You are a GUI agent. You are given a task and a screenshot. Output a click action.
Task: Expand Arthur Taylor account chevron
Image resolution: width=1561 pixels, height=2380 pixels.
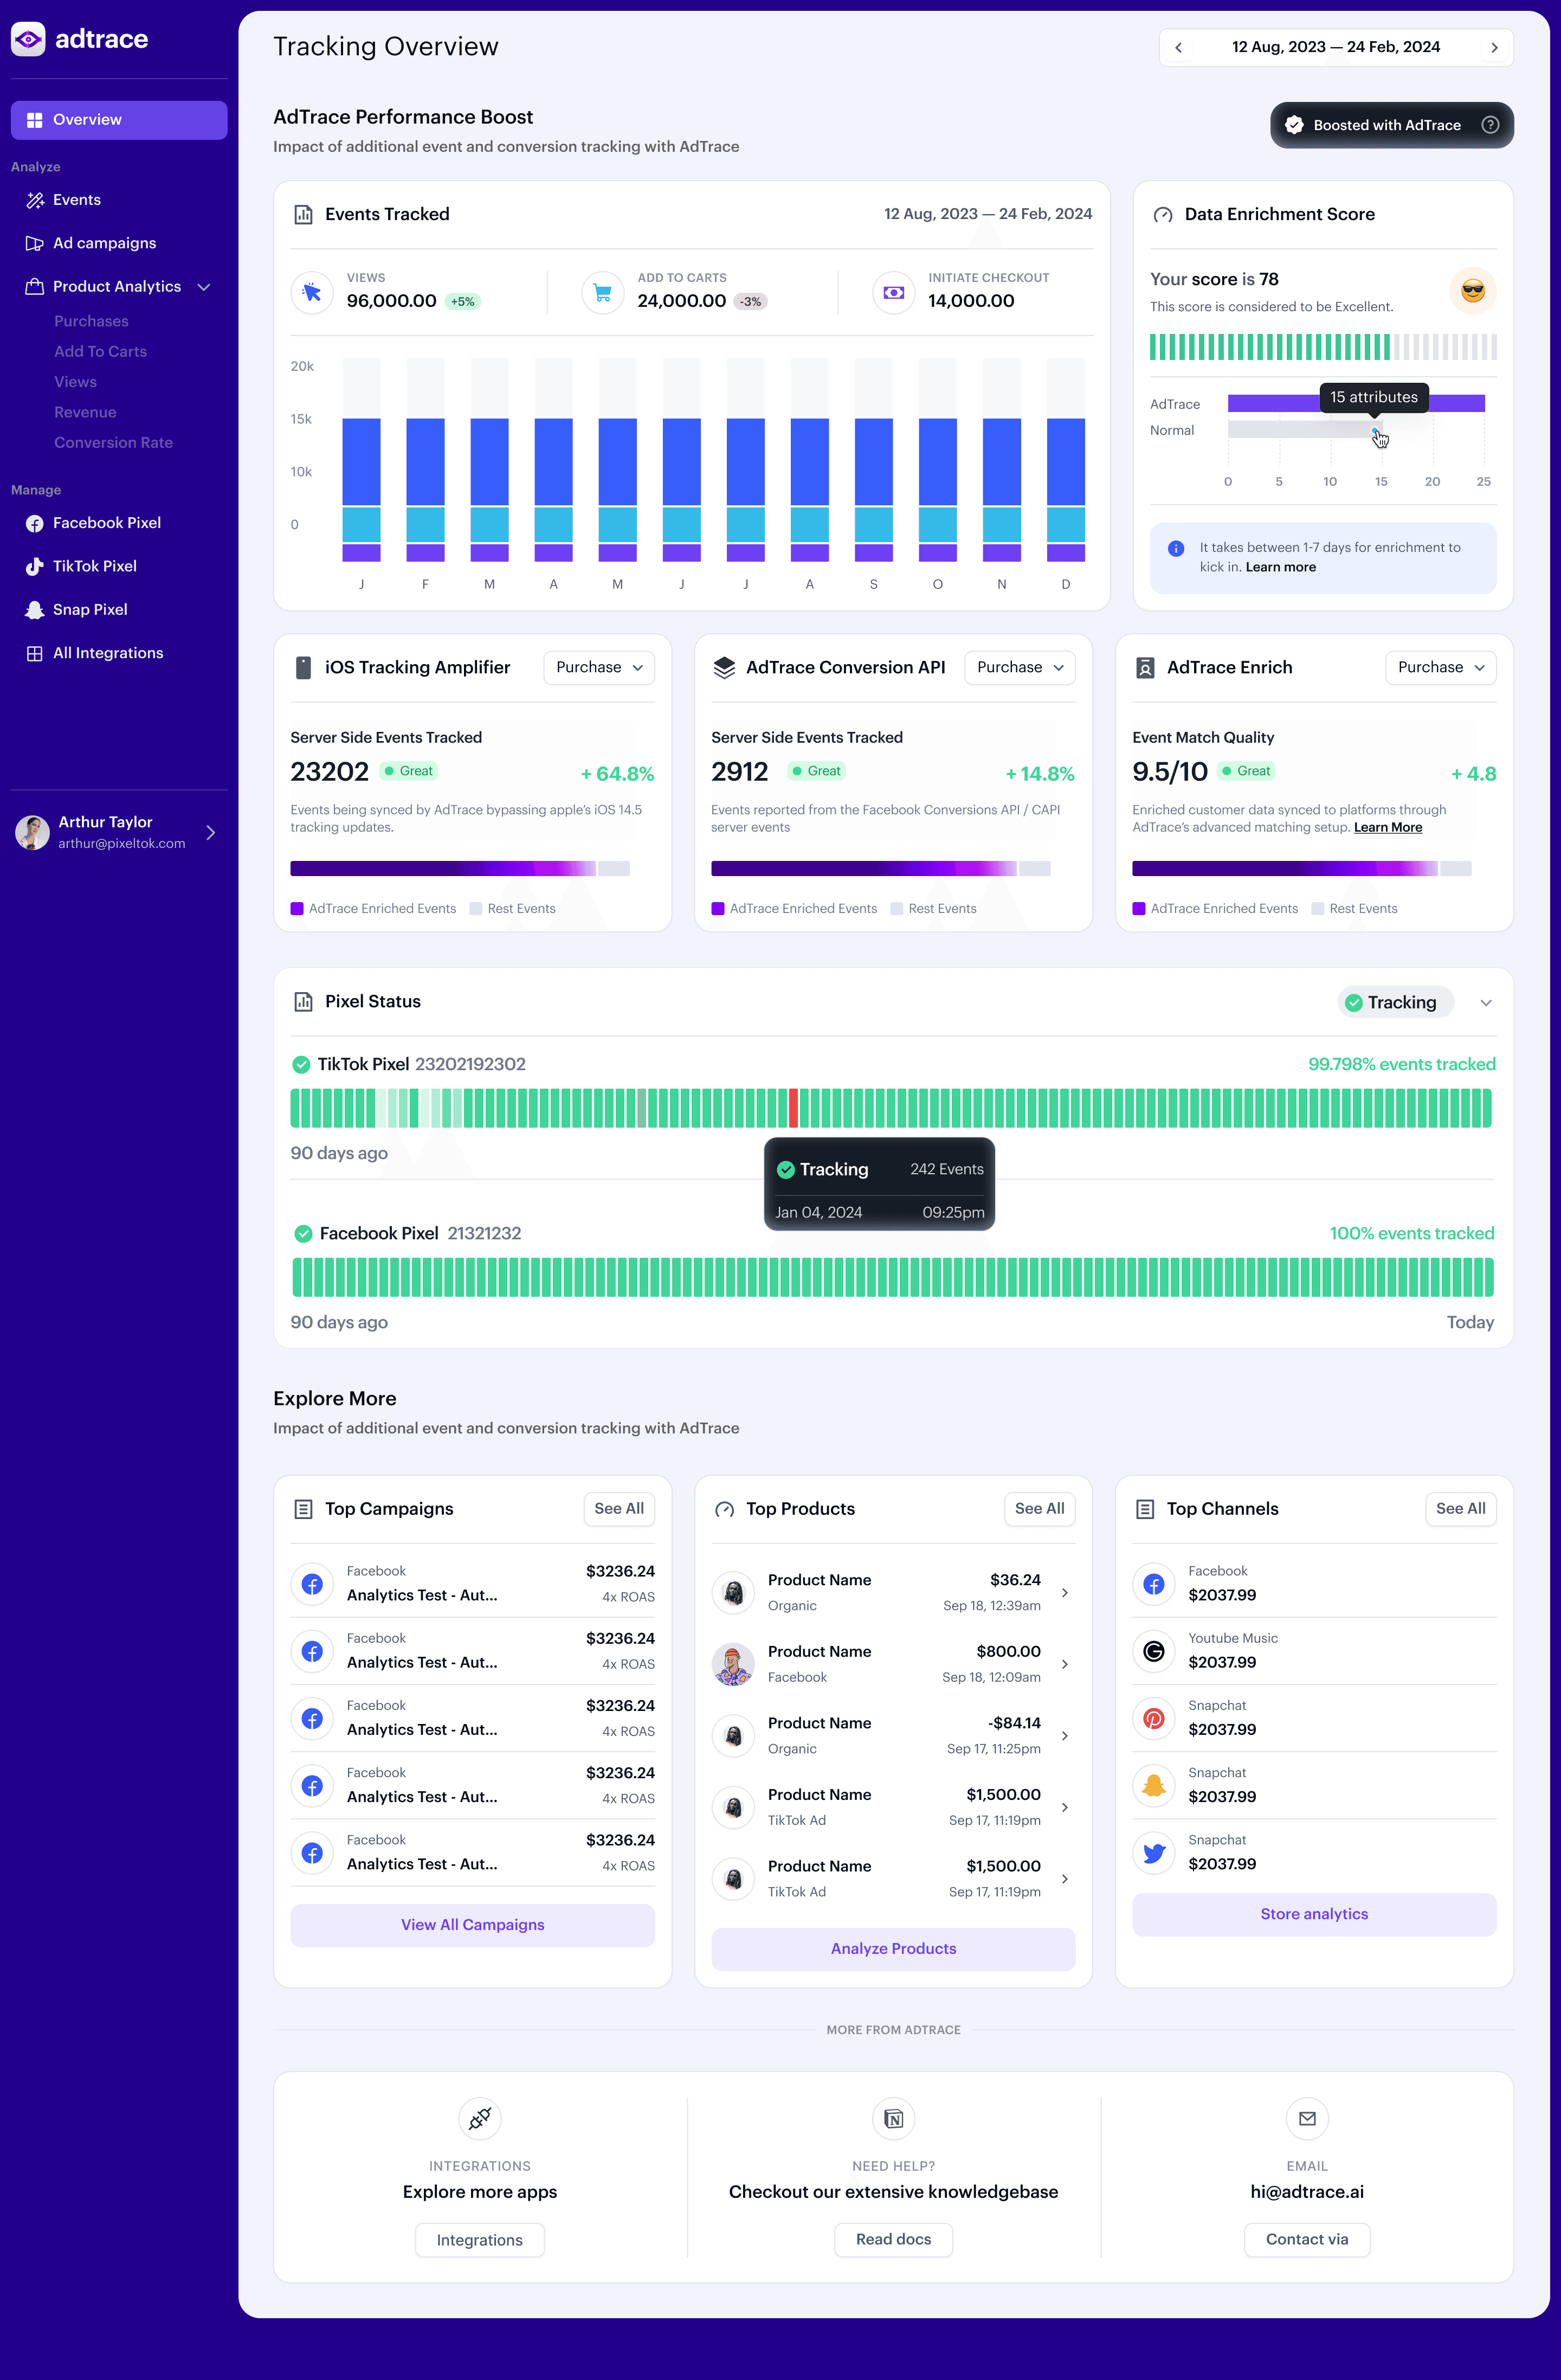pyautogui.click(x=210, y=832)
